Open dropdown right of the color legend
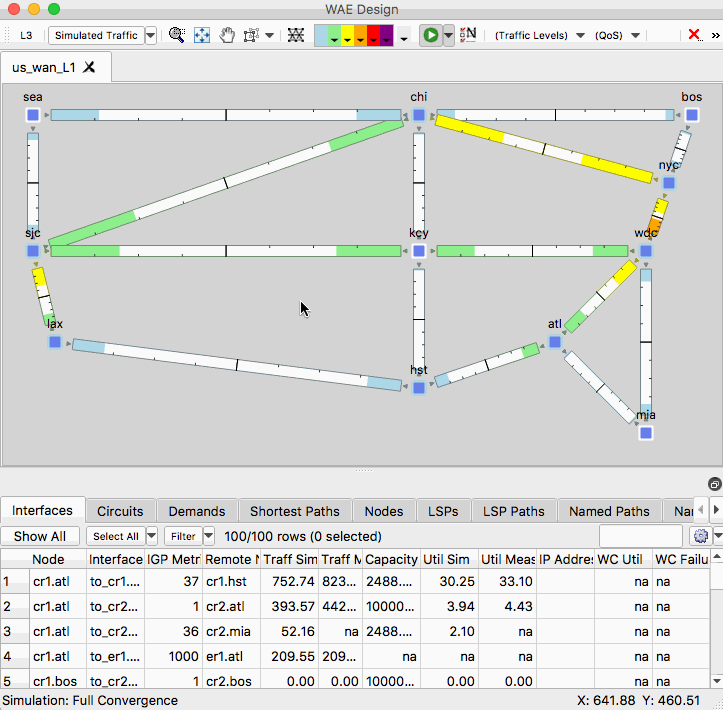This screenshot has width=723, height=710. (x=404, y=39)
